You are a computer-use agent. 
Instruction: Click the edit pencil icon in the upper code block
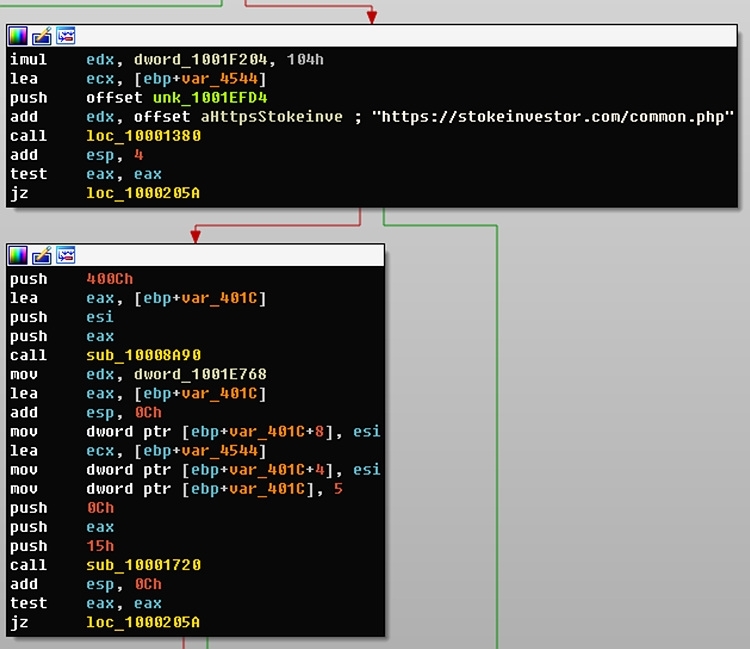tap(42, 36)
